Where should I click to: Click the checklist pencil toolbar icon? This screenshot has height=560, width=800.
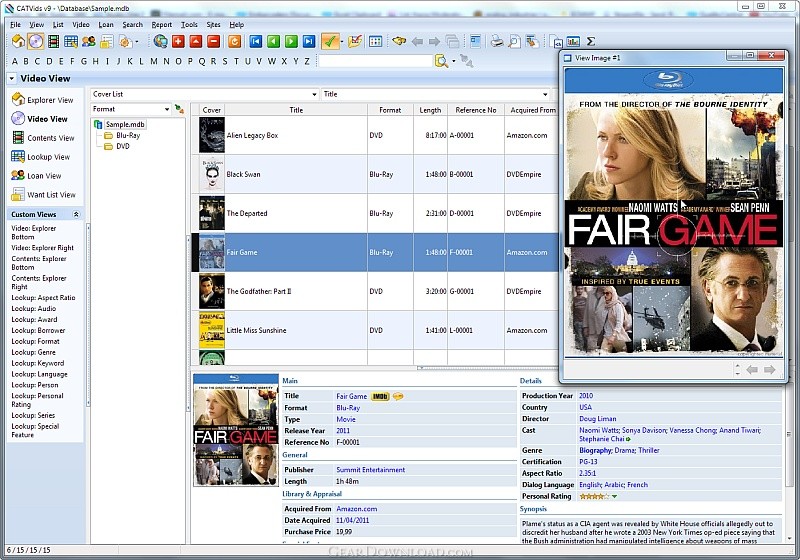pos(355,41)
